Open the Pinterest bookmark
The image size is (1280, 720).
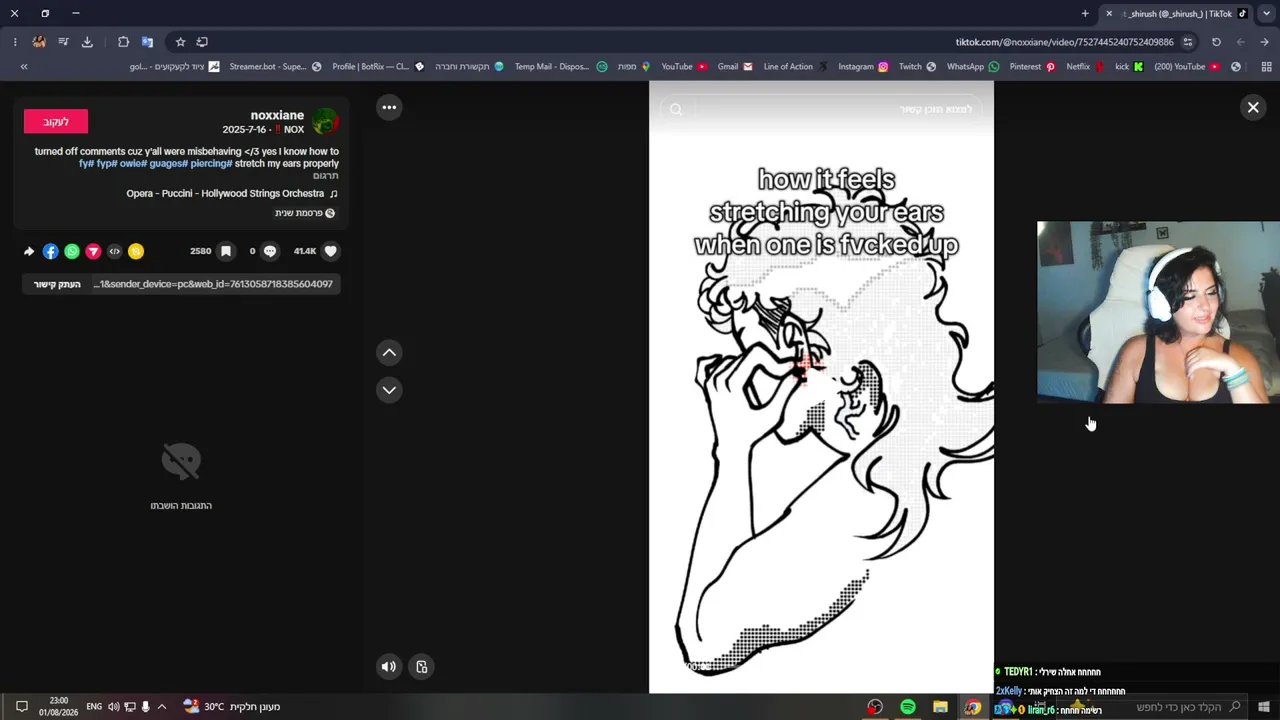(1033, 67)
